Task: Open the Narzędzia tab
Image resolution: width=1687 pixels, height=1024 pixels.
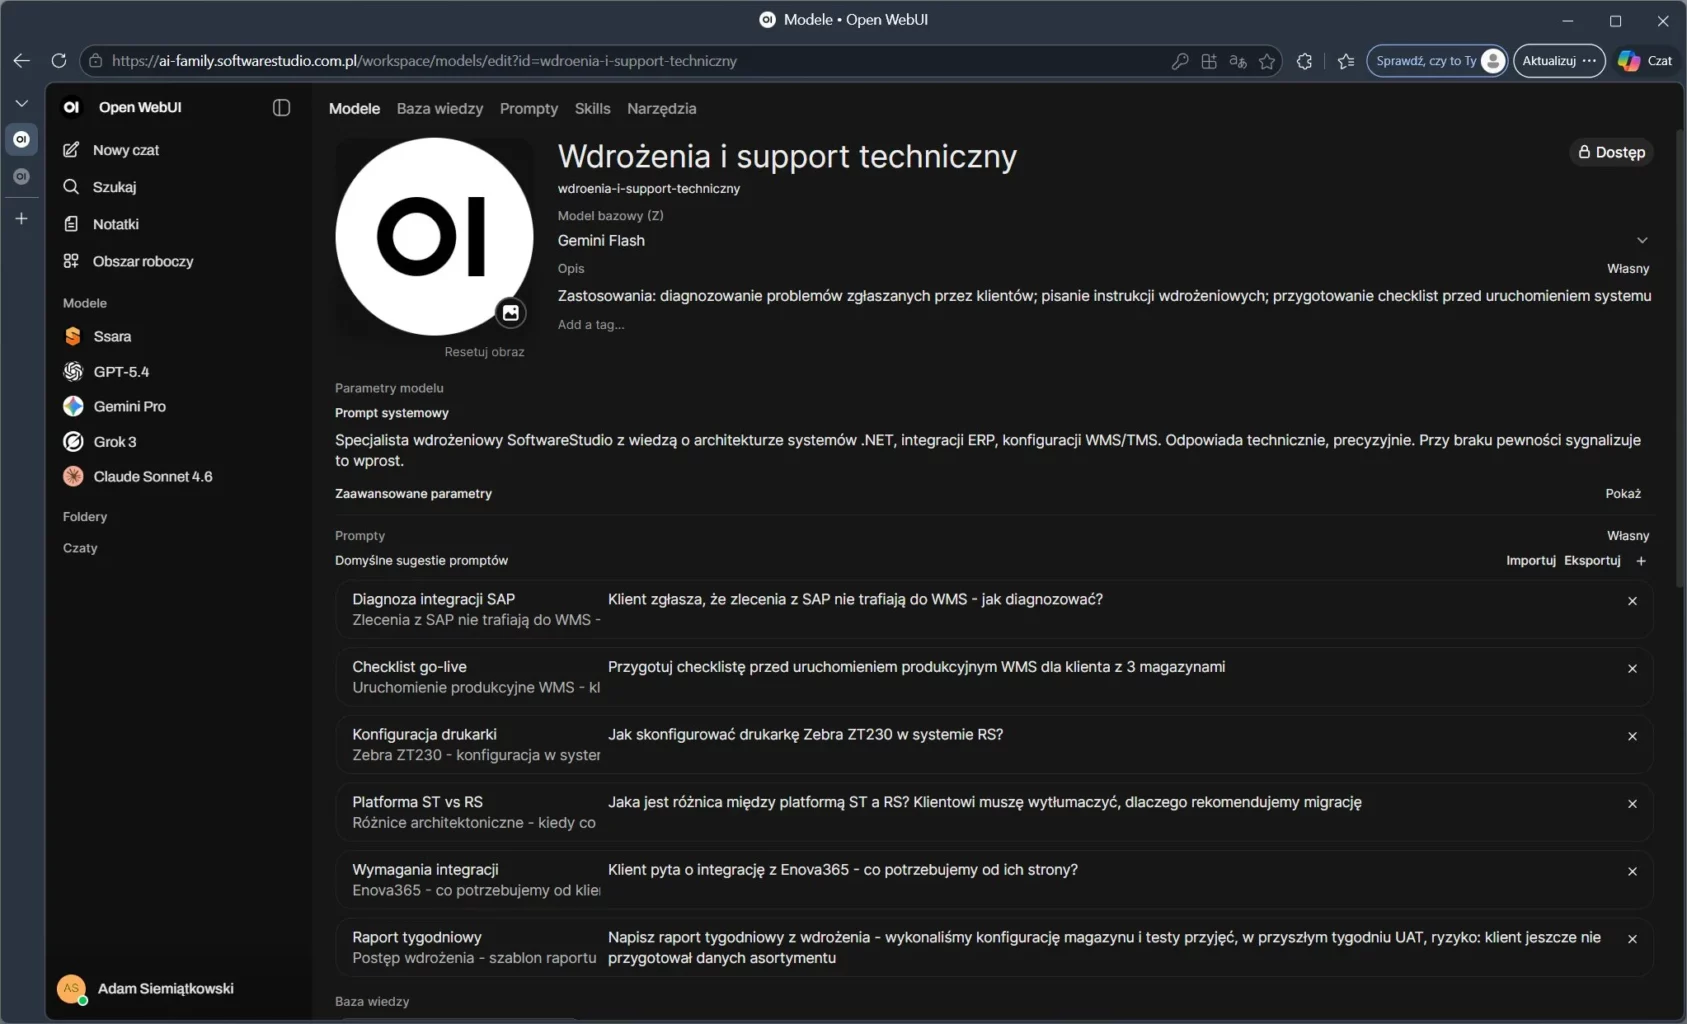Action: click(x=661, y=108)
